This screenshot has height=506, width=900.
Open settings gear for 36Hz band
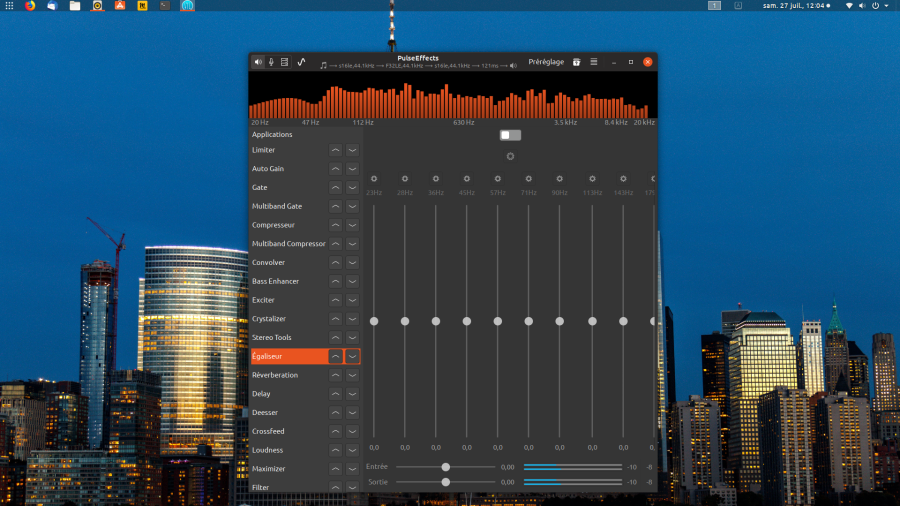[436, 179]
